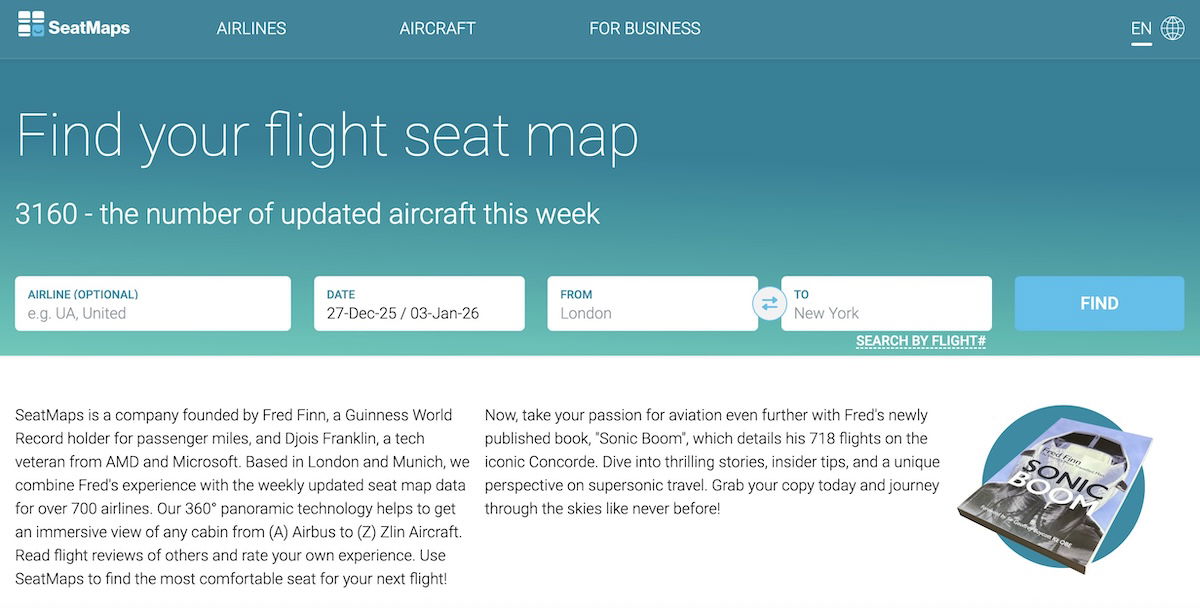
Task: Click the globe language icon
Action: point(1172,28)
